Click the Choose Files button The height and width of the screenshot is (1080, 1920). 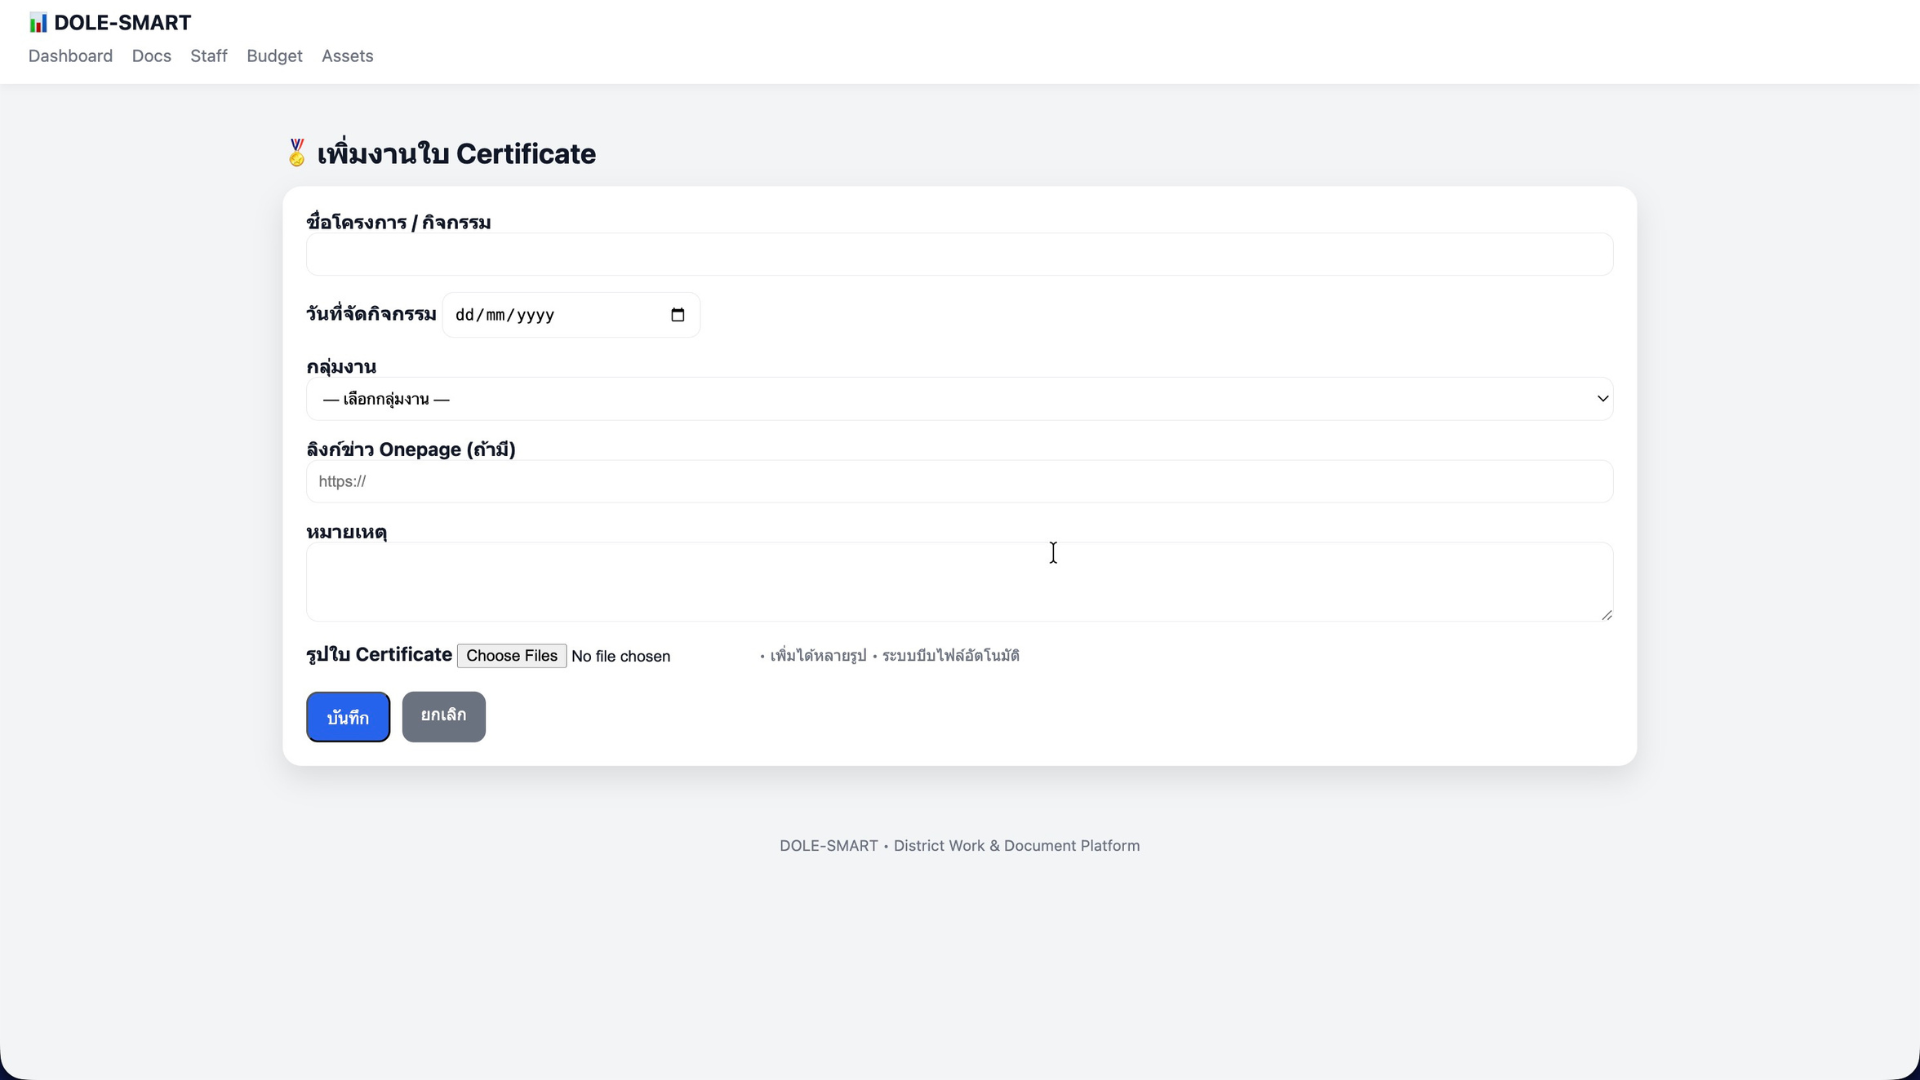(512, 656)
